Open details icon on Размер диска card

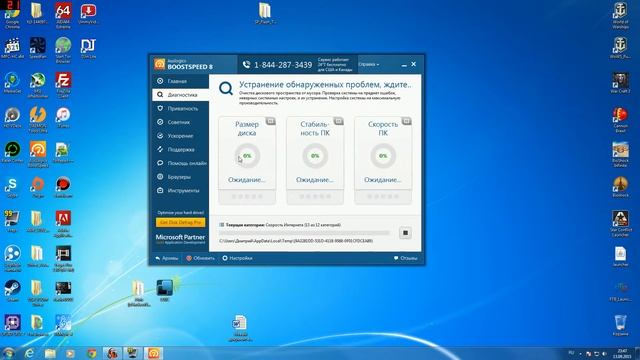(x=271, y=121)
